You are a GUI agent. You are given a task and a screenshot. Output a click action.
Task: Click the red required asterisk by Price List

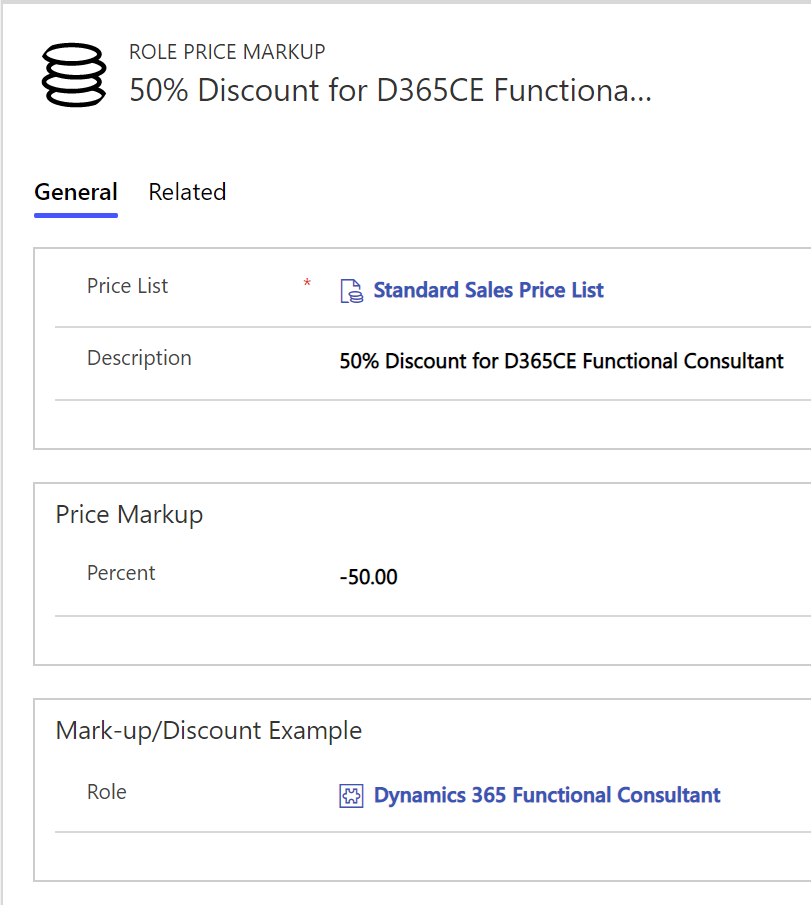(307, 283)
